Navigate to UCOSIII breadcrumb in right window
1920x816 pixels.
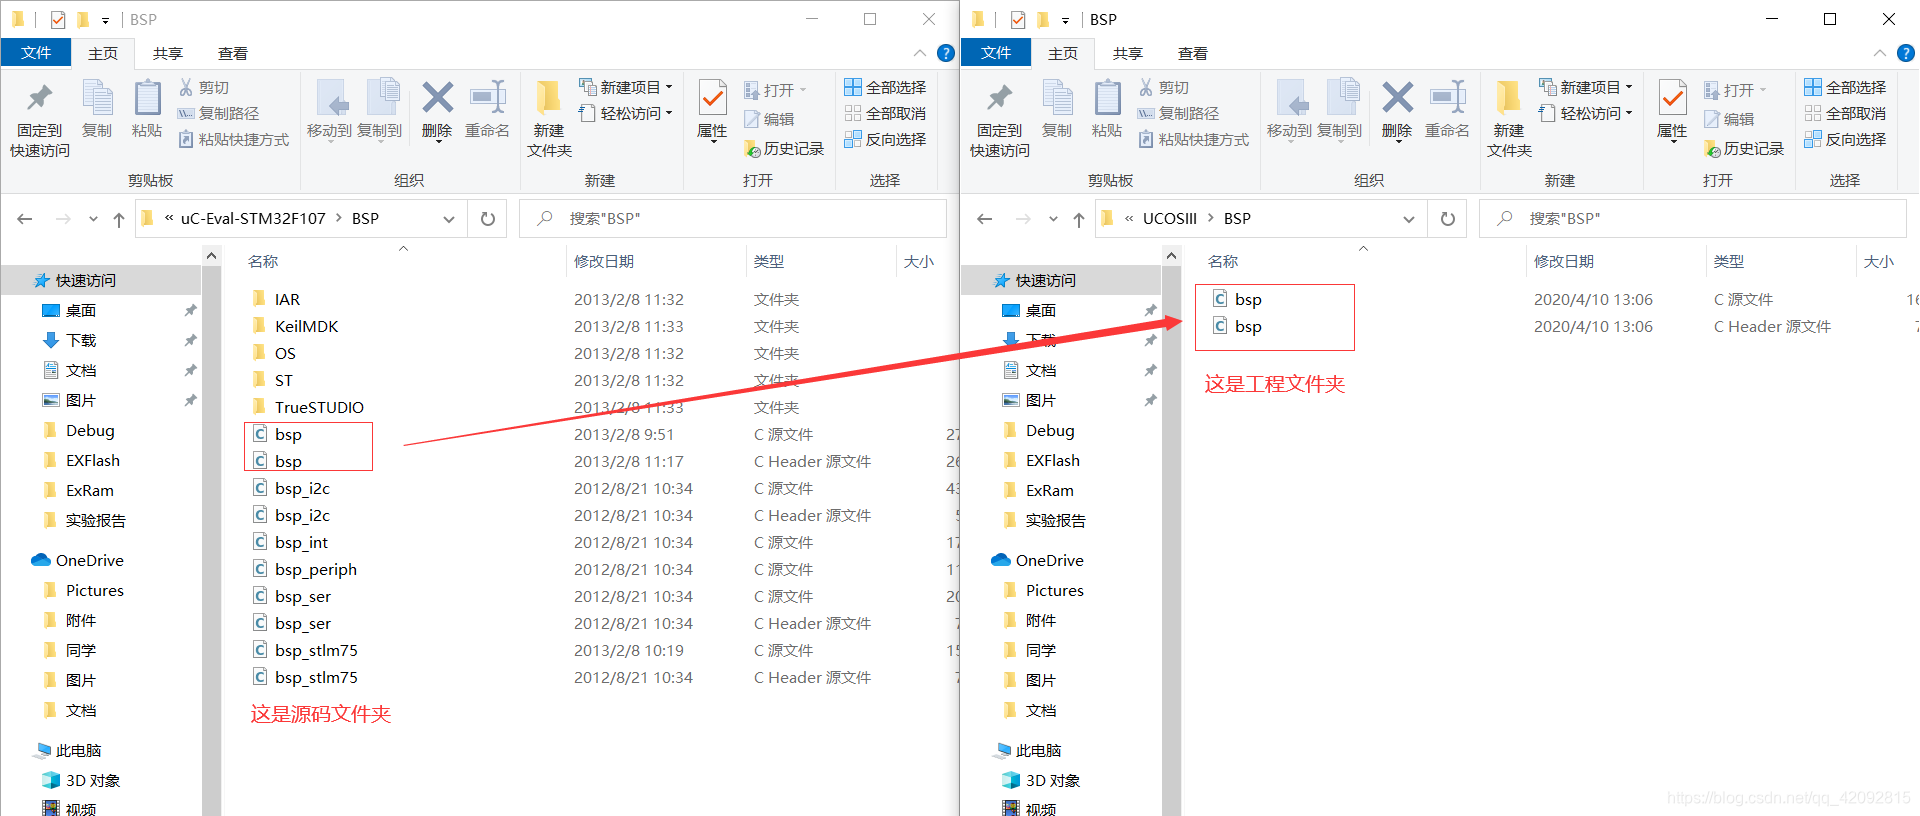tap(1170, 219)
